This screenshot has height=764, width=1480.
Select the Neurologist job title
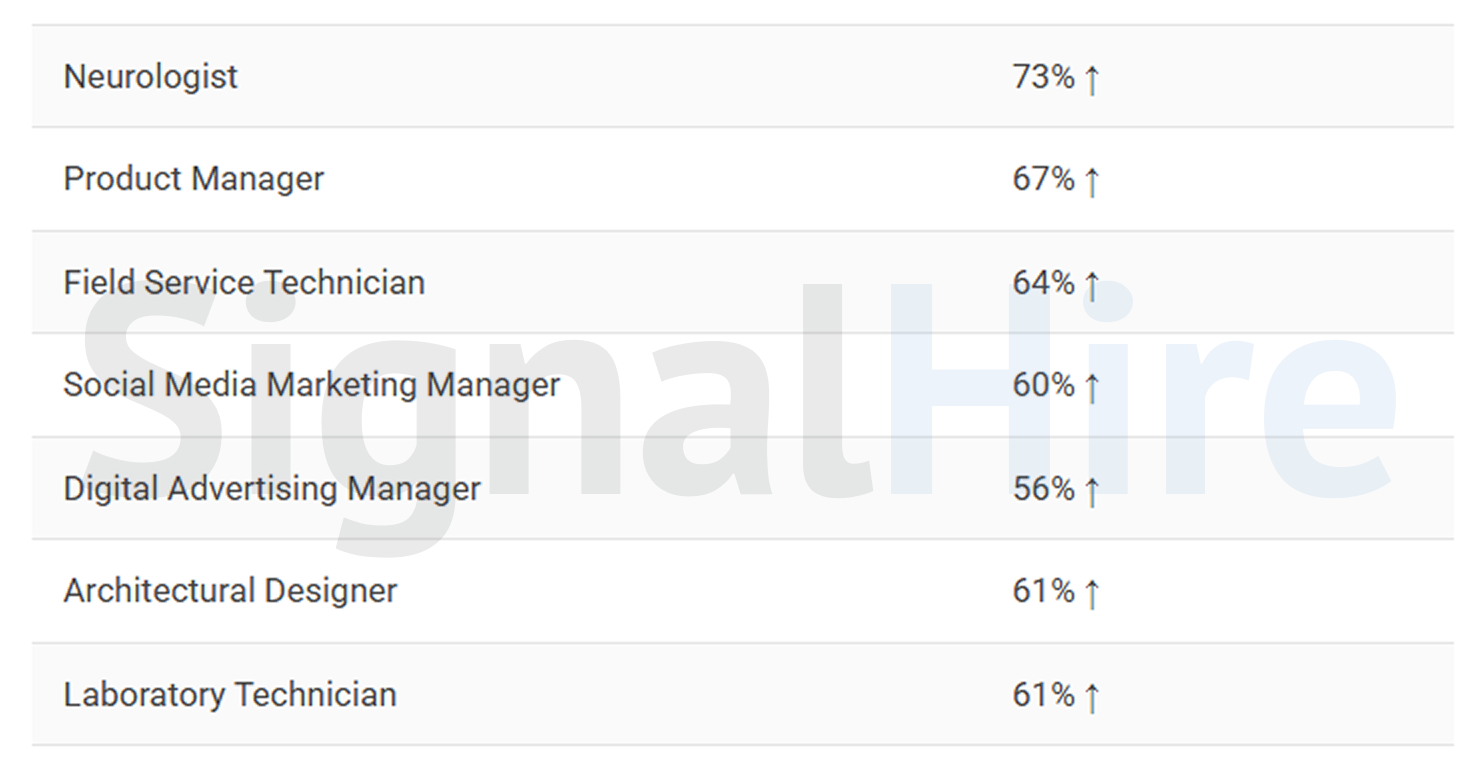151,77
